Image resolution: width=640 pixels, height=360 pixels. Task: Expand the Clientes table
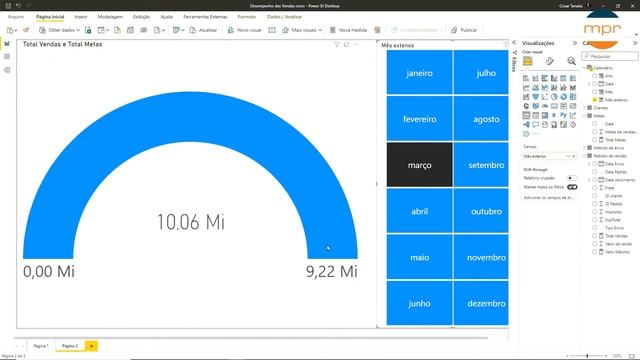point(584,108)
